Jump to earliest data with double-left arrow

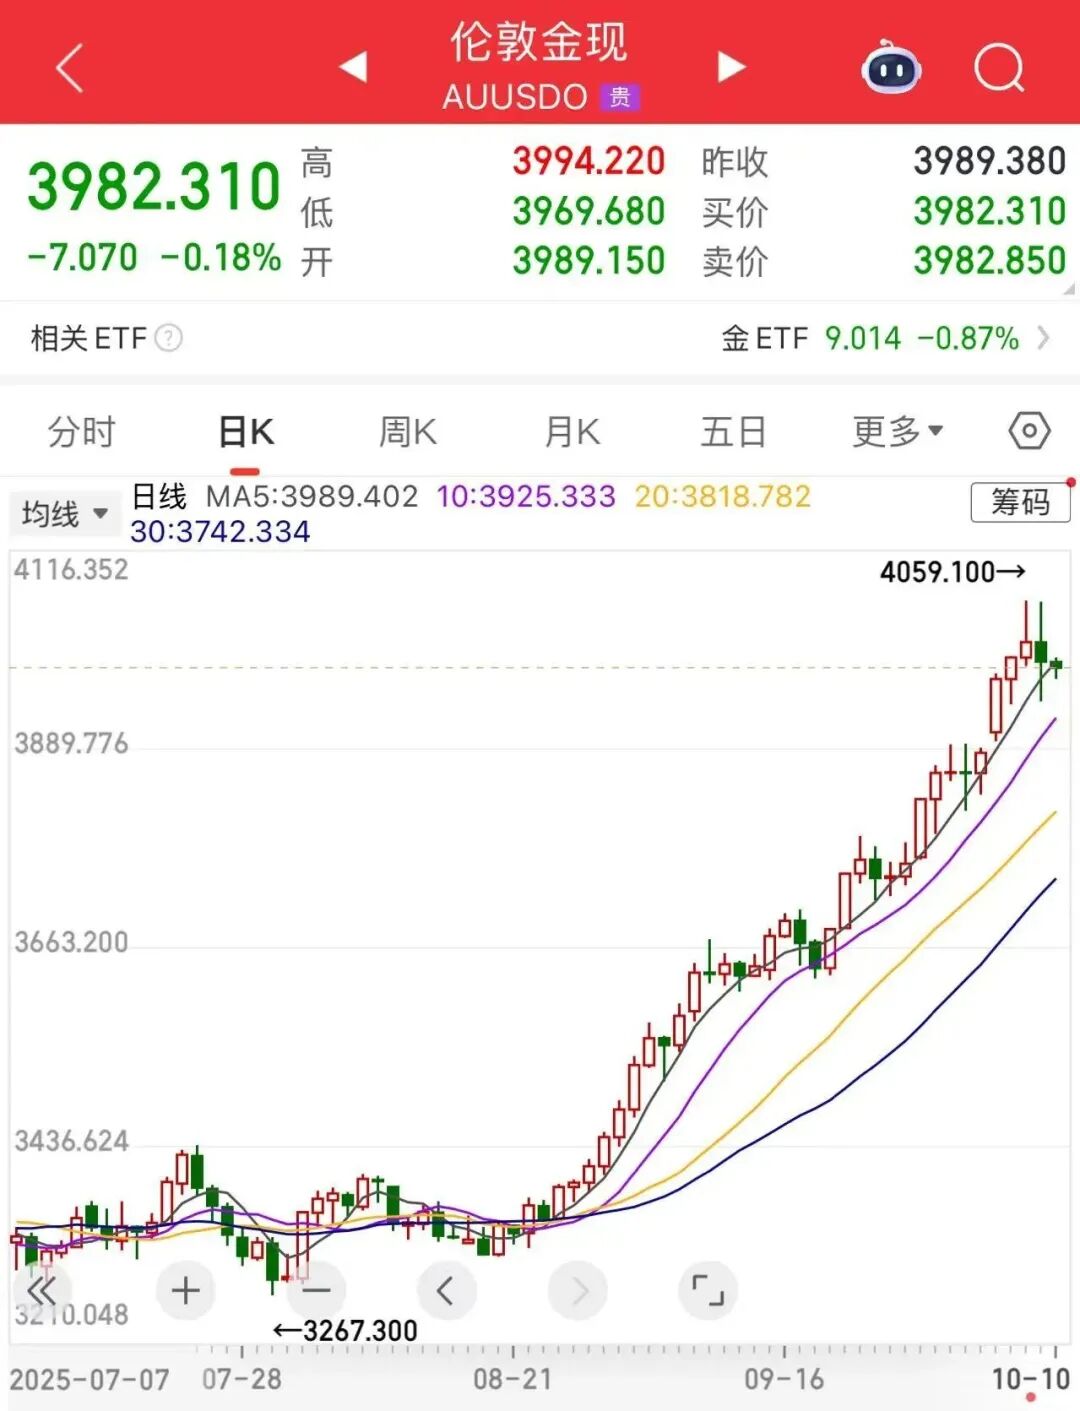tap(40, 1290)
